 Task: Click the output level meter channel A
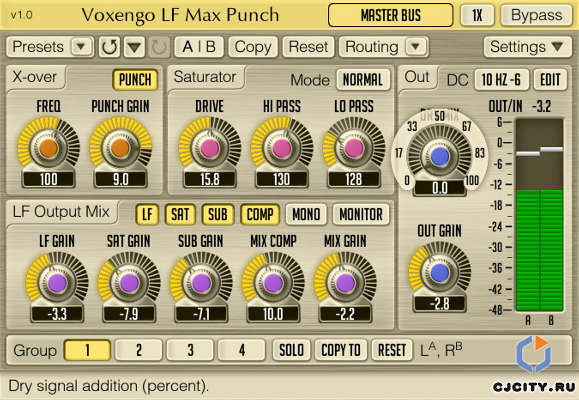(528, 215)
